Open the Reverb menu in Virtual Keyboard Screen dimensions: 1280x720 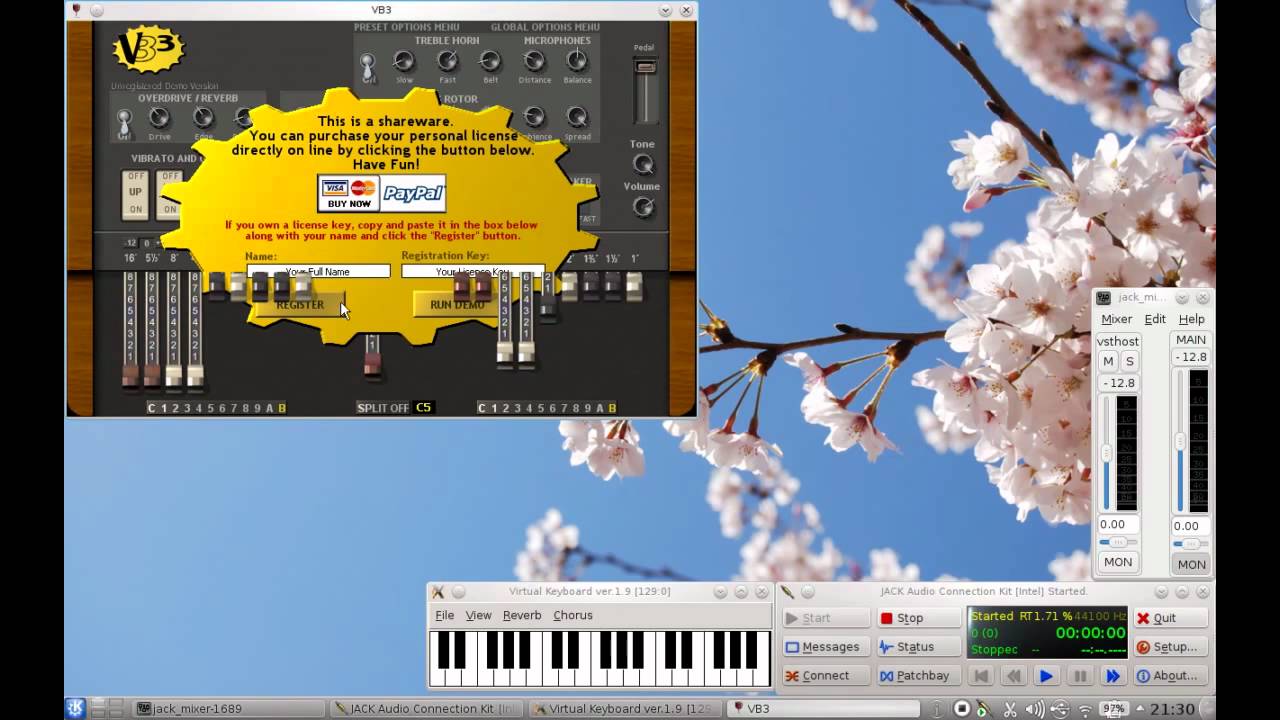click(521, 615)
